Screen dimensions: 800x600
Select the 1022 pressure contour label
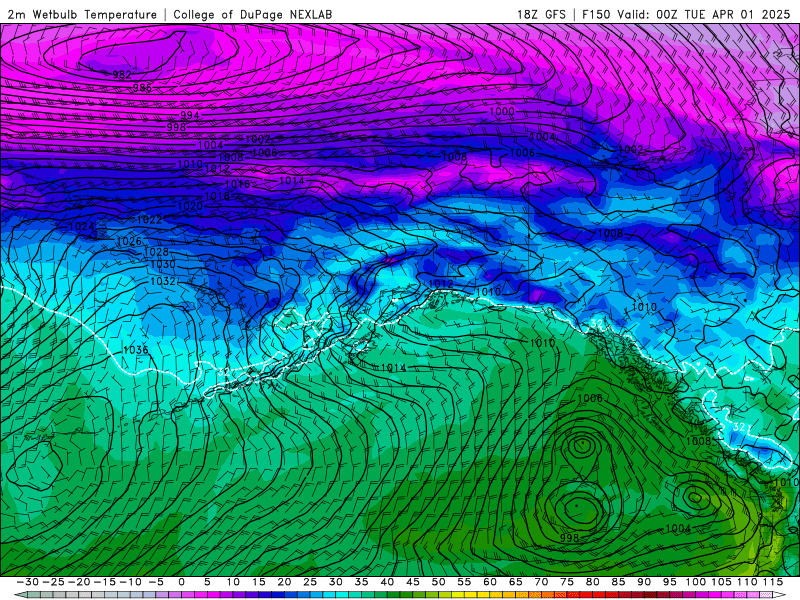pos(149,219)
